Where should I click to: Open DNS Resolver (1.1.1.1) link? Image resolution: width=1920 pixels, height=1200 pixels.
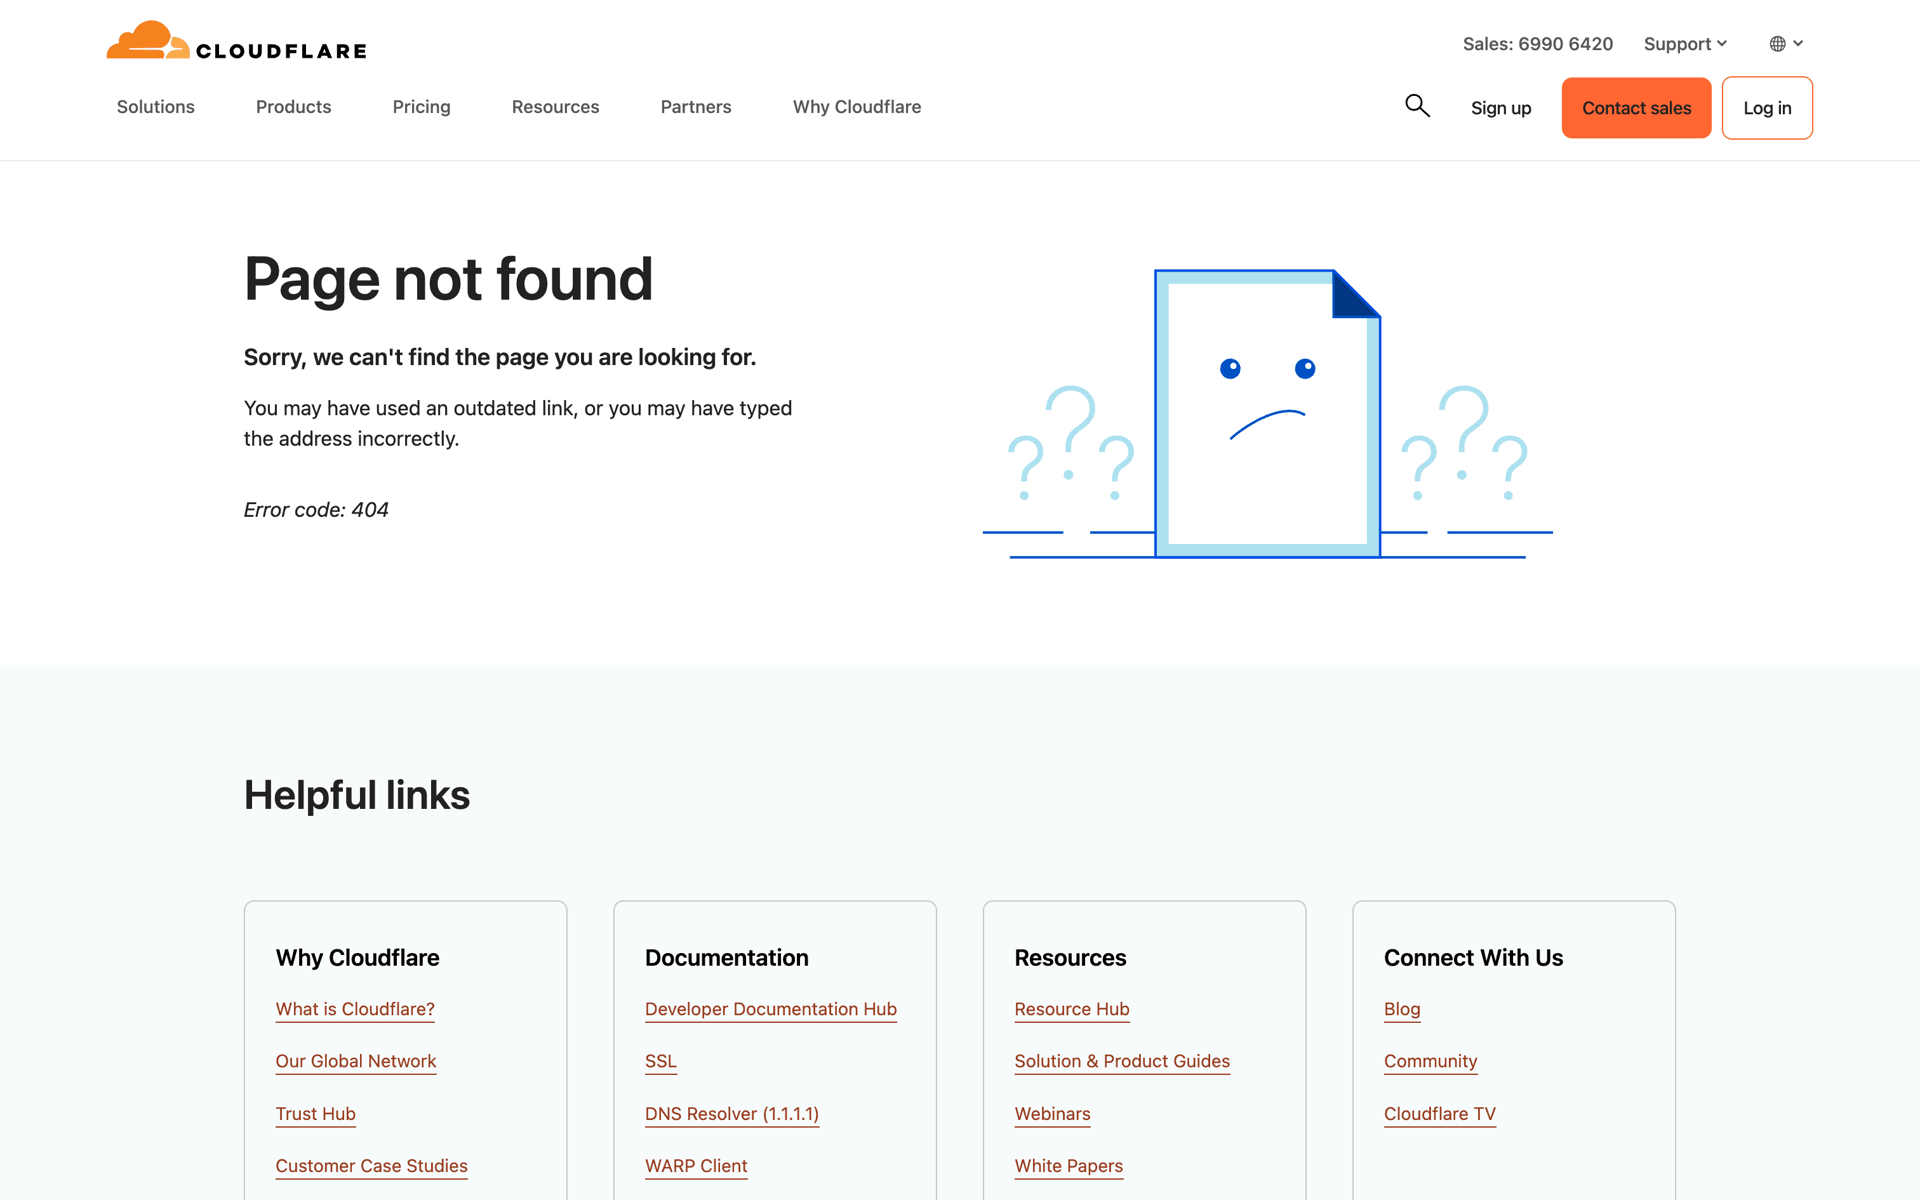(732, 1114)
